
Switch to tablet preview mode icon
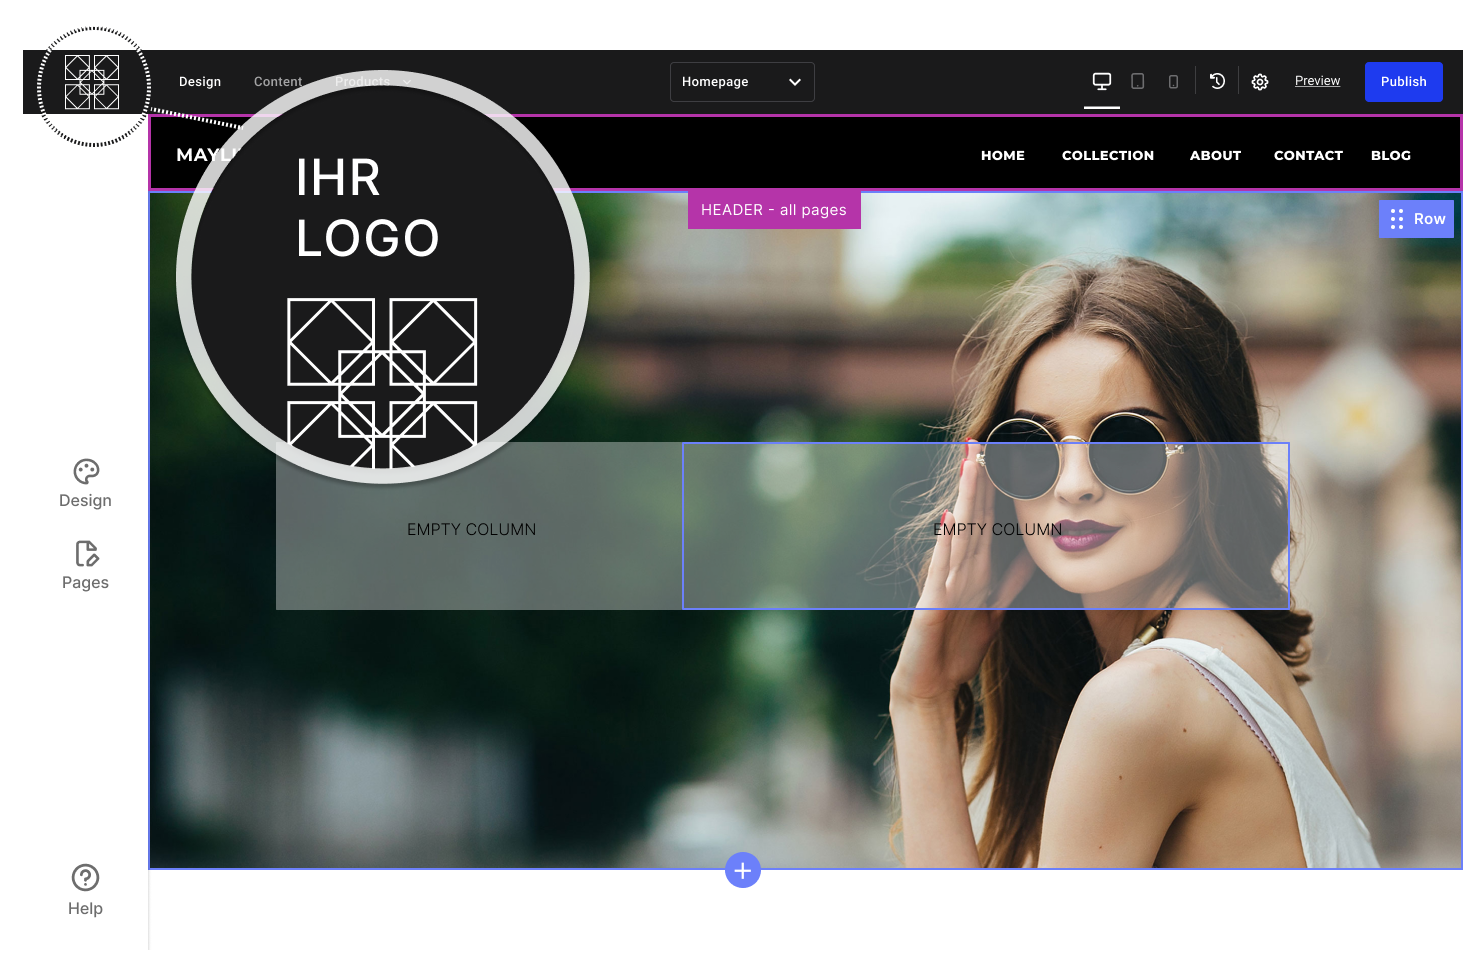click(x=1138, y=81)
